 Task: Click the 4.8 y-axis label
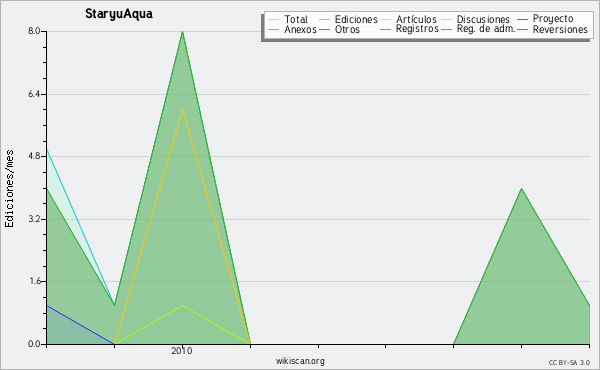pos(34,156)
